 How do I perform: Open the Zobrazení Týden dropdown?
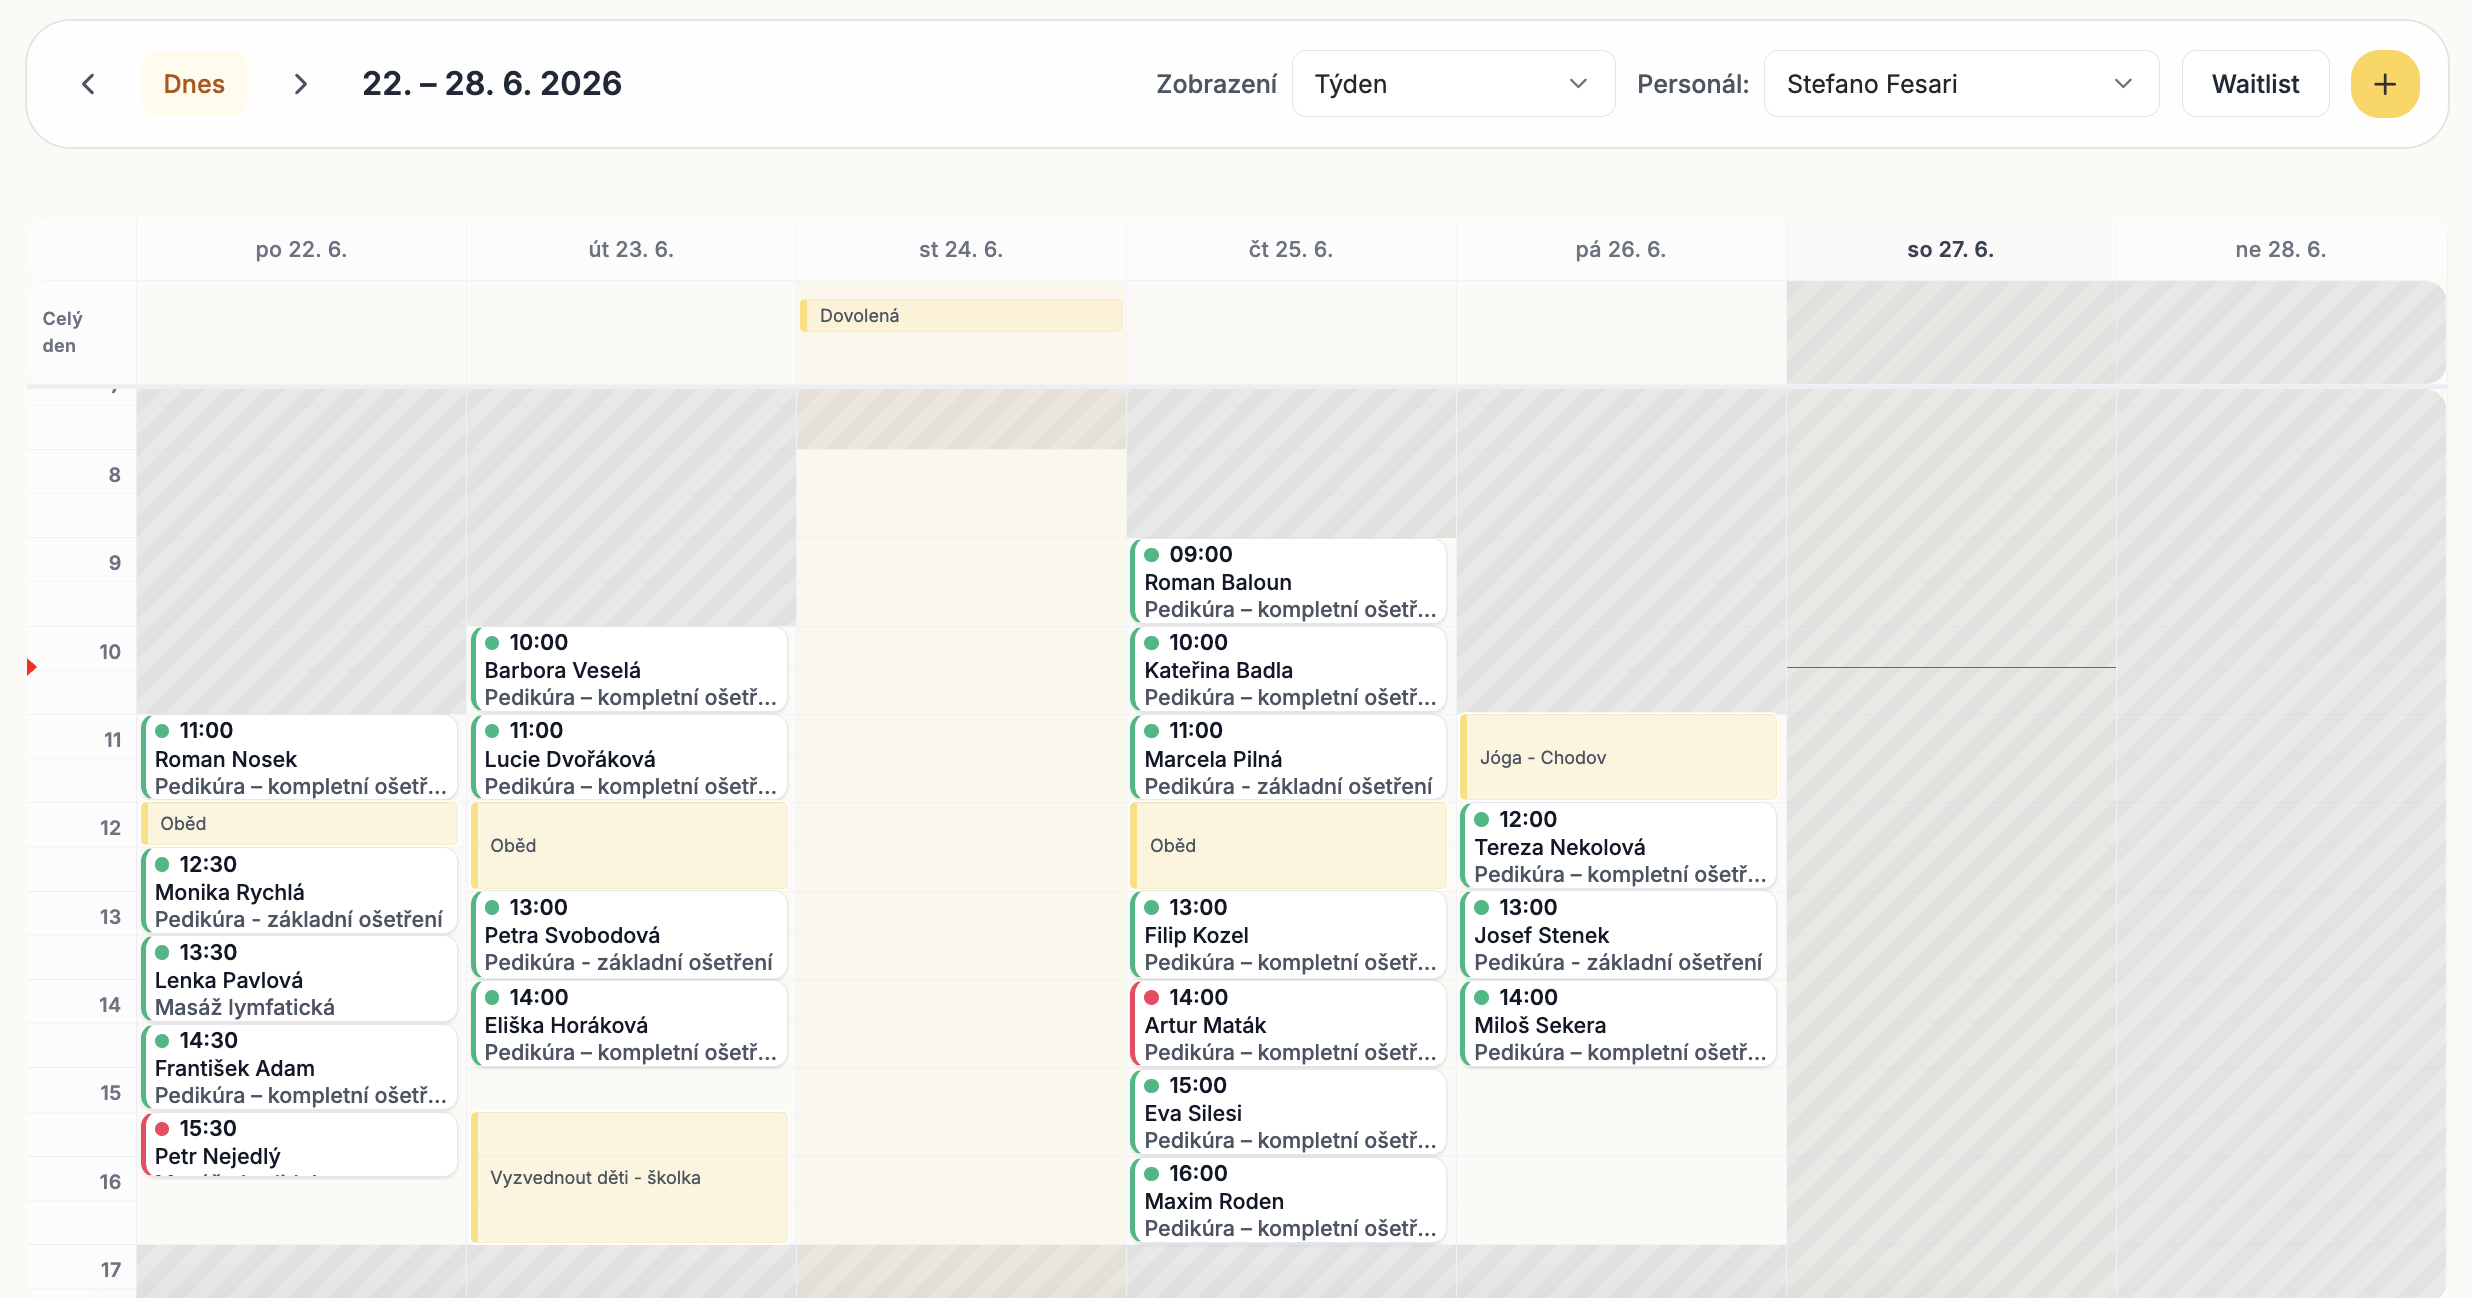pyautogui.click(x=1453, y=84)
